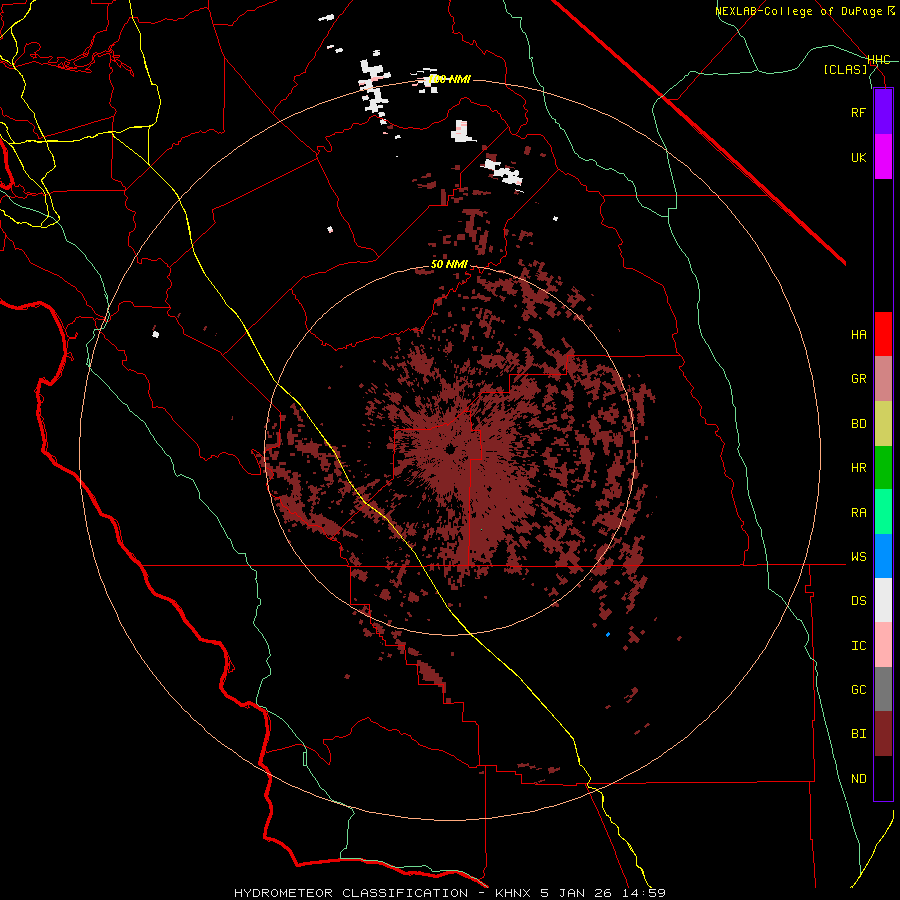Click the RF purple legend swatch
This screenshot has height=900, width=900.
tap(883, 112)
